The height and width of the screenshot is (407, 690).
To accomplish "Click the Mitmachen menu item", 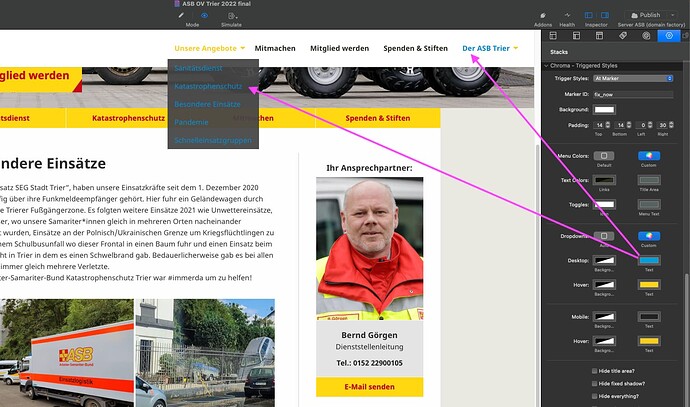I will click(x=275, y=48).
